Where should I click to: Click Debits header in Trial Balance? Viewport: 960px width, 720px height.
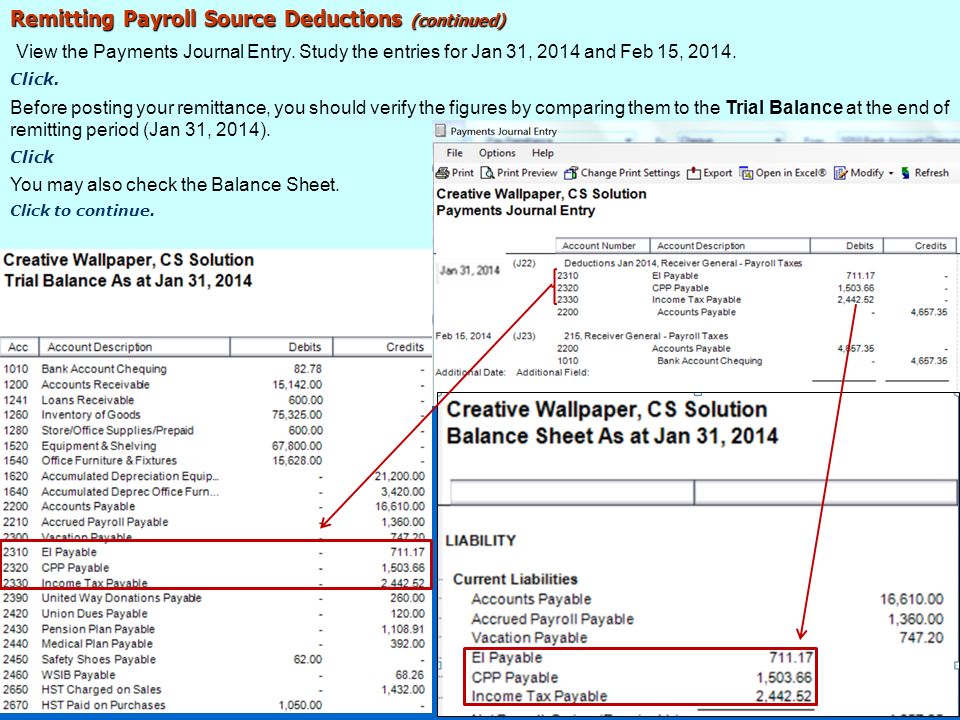[x=281, y=347]
